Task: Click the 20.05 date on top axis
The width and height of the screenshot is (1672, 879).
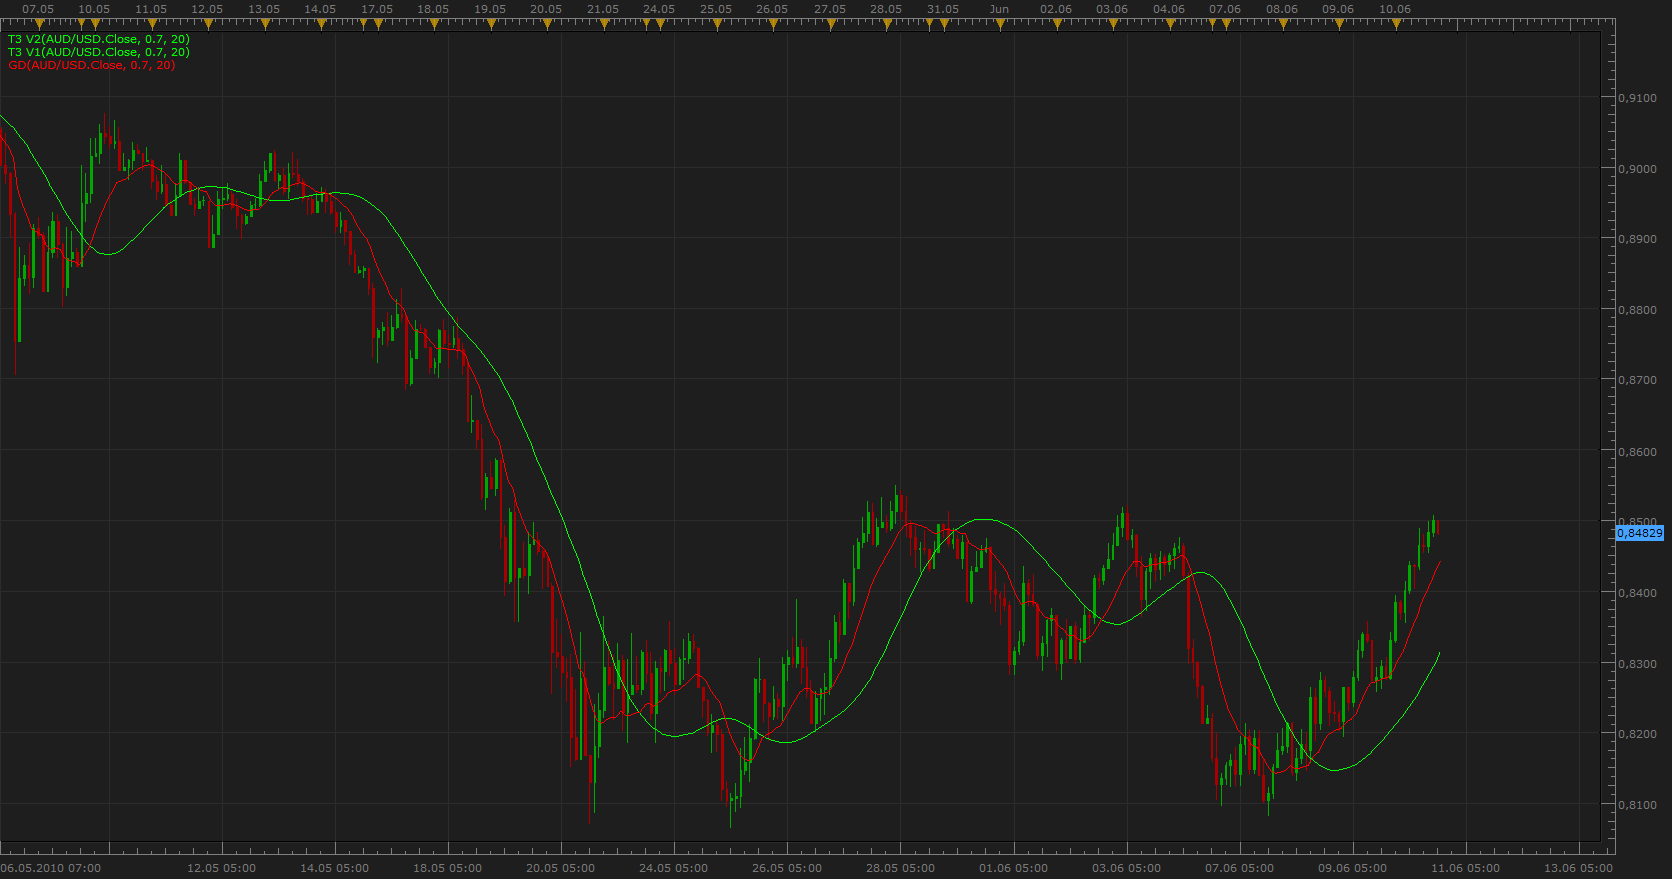Action: [546, 9]
